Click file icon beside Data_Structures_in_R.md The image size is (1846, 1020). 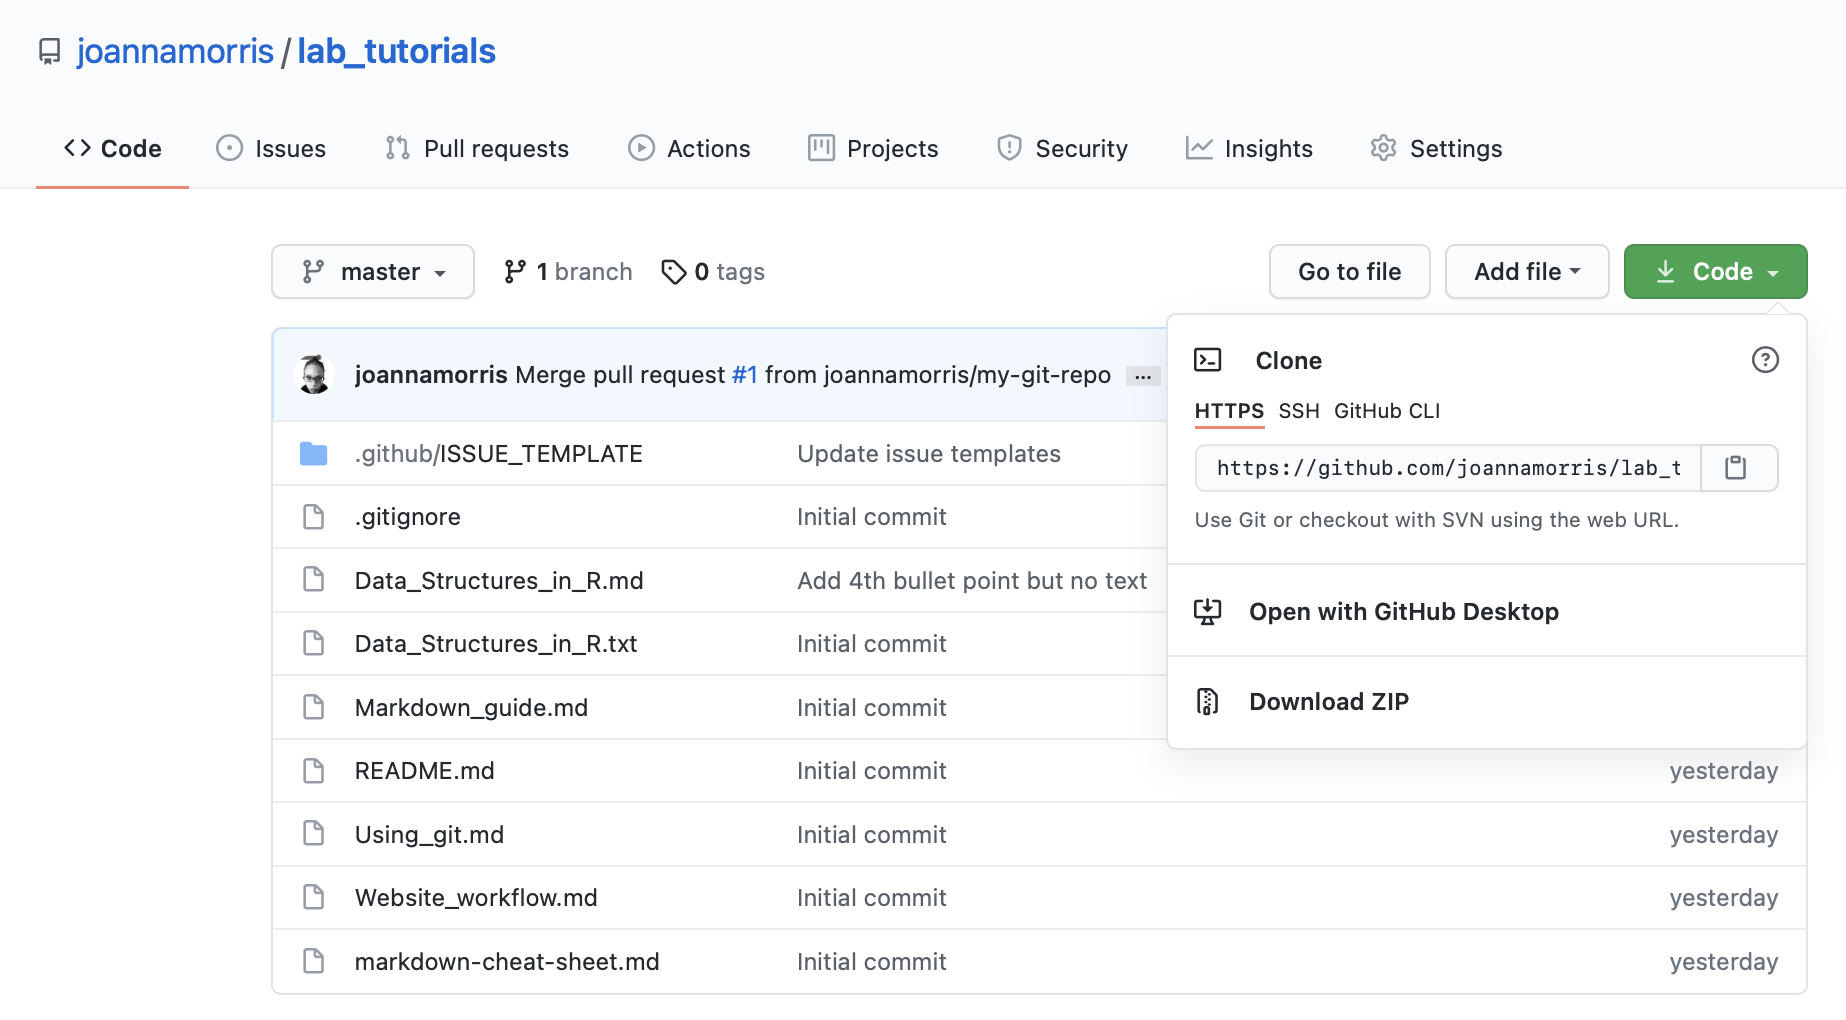click(x=314, y=580)
